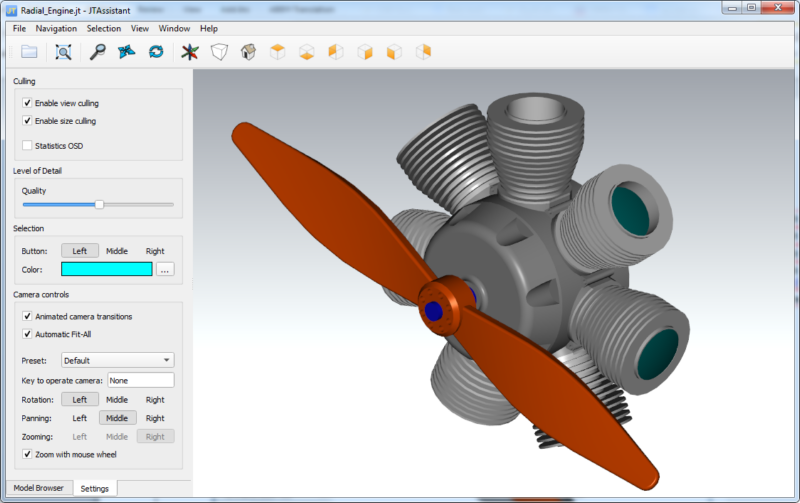This screenshot has height=503, width=800.
Task: Open the Selection menu
Action: [x=104, y=29]
